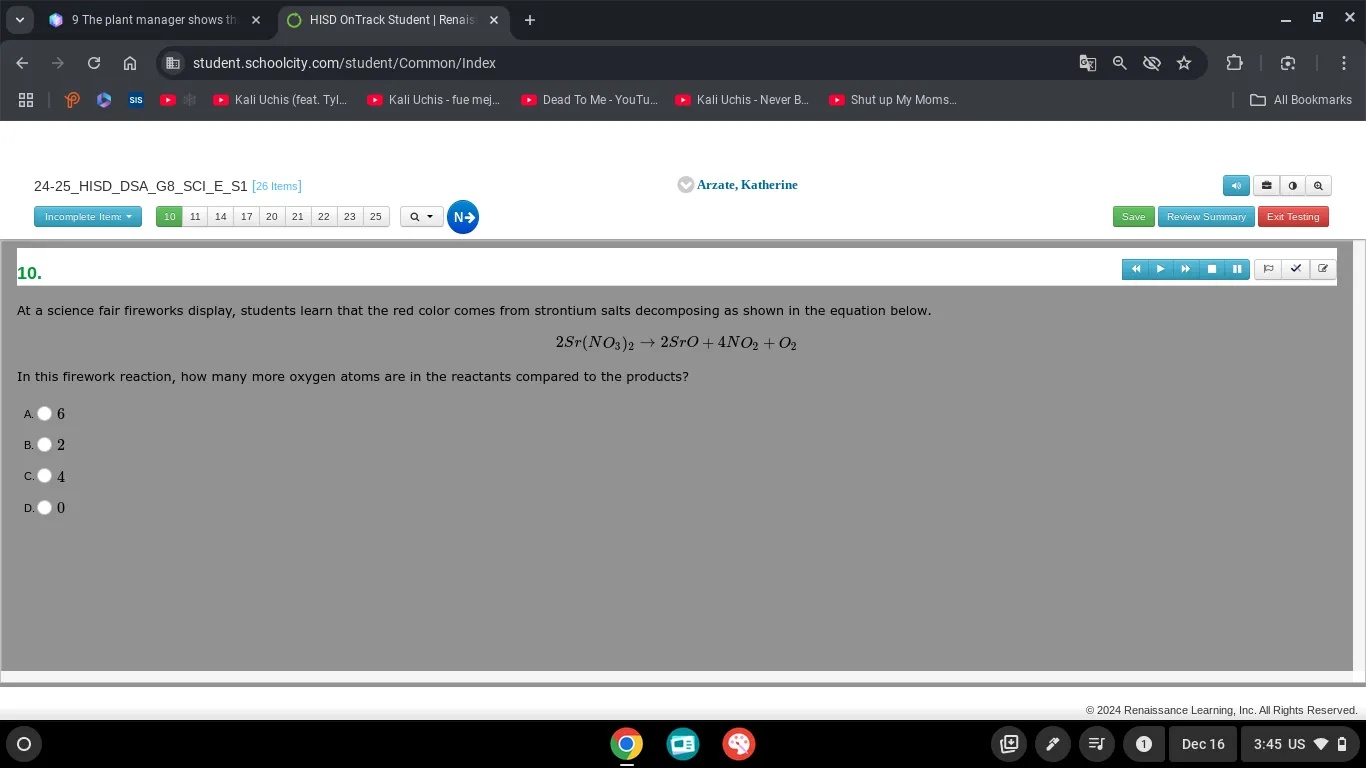Go to next question with N arrow

coord(462,217)
